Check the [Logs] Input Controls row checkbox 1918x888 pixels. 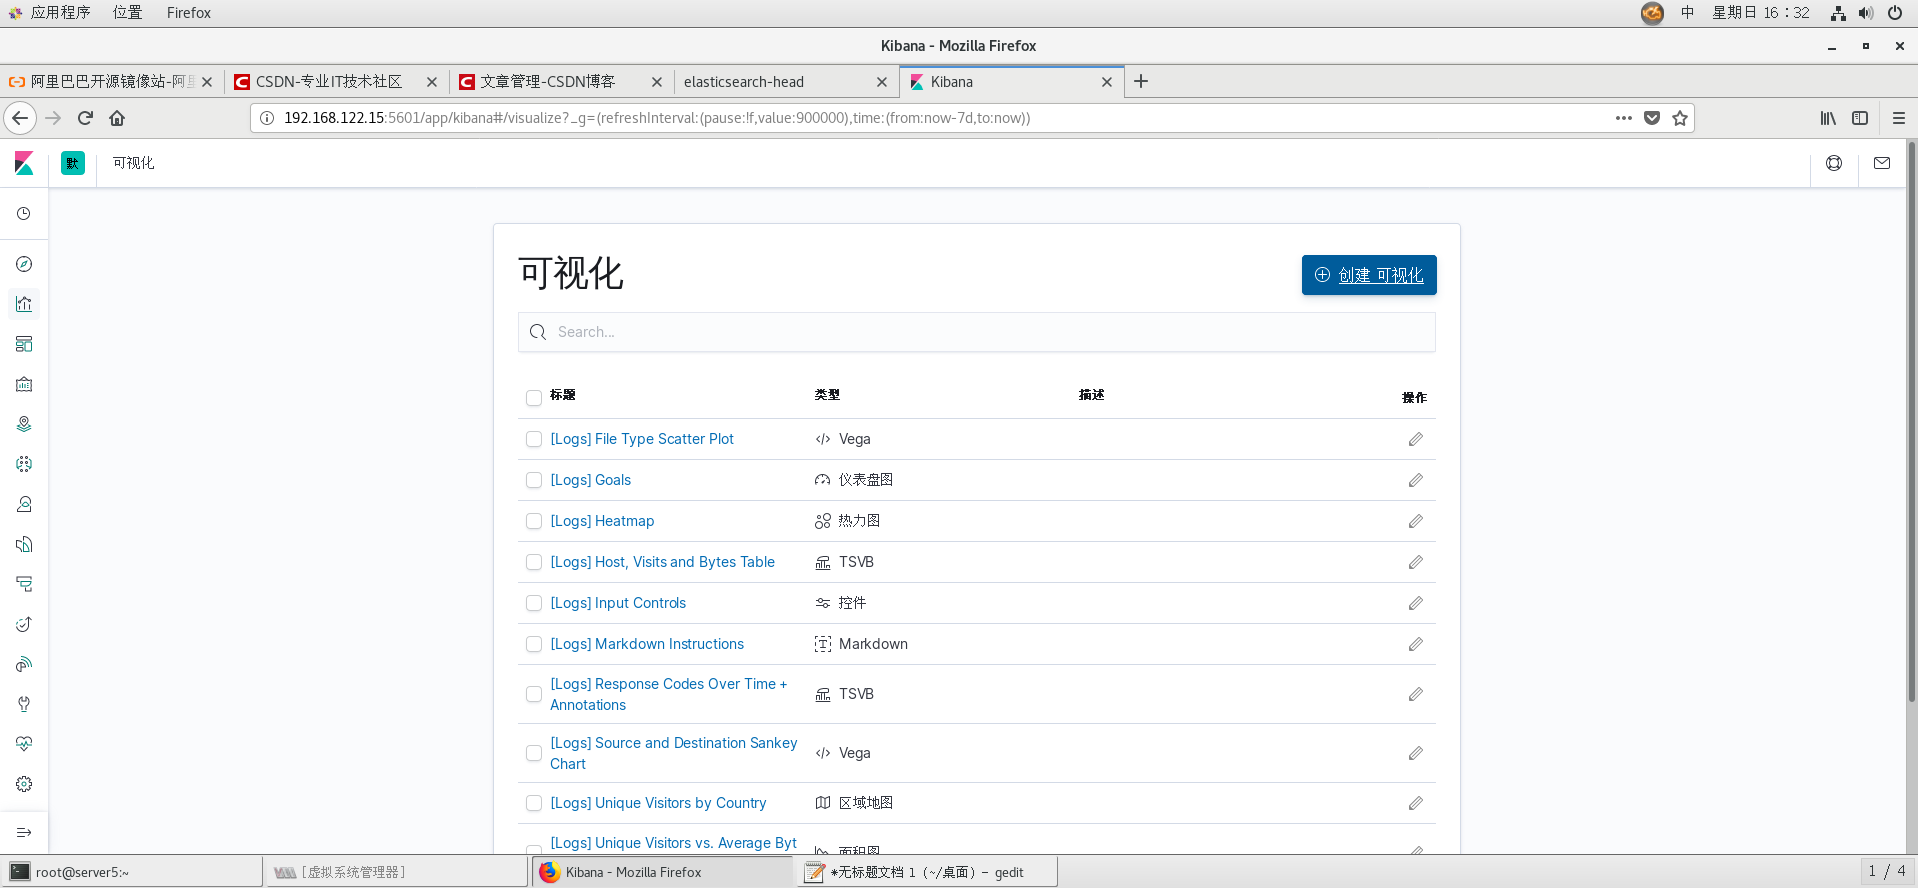pyautogui.click(x=534, y=603)
